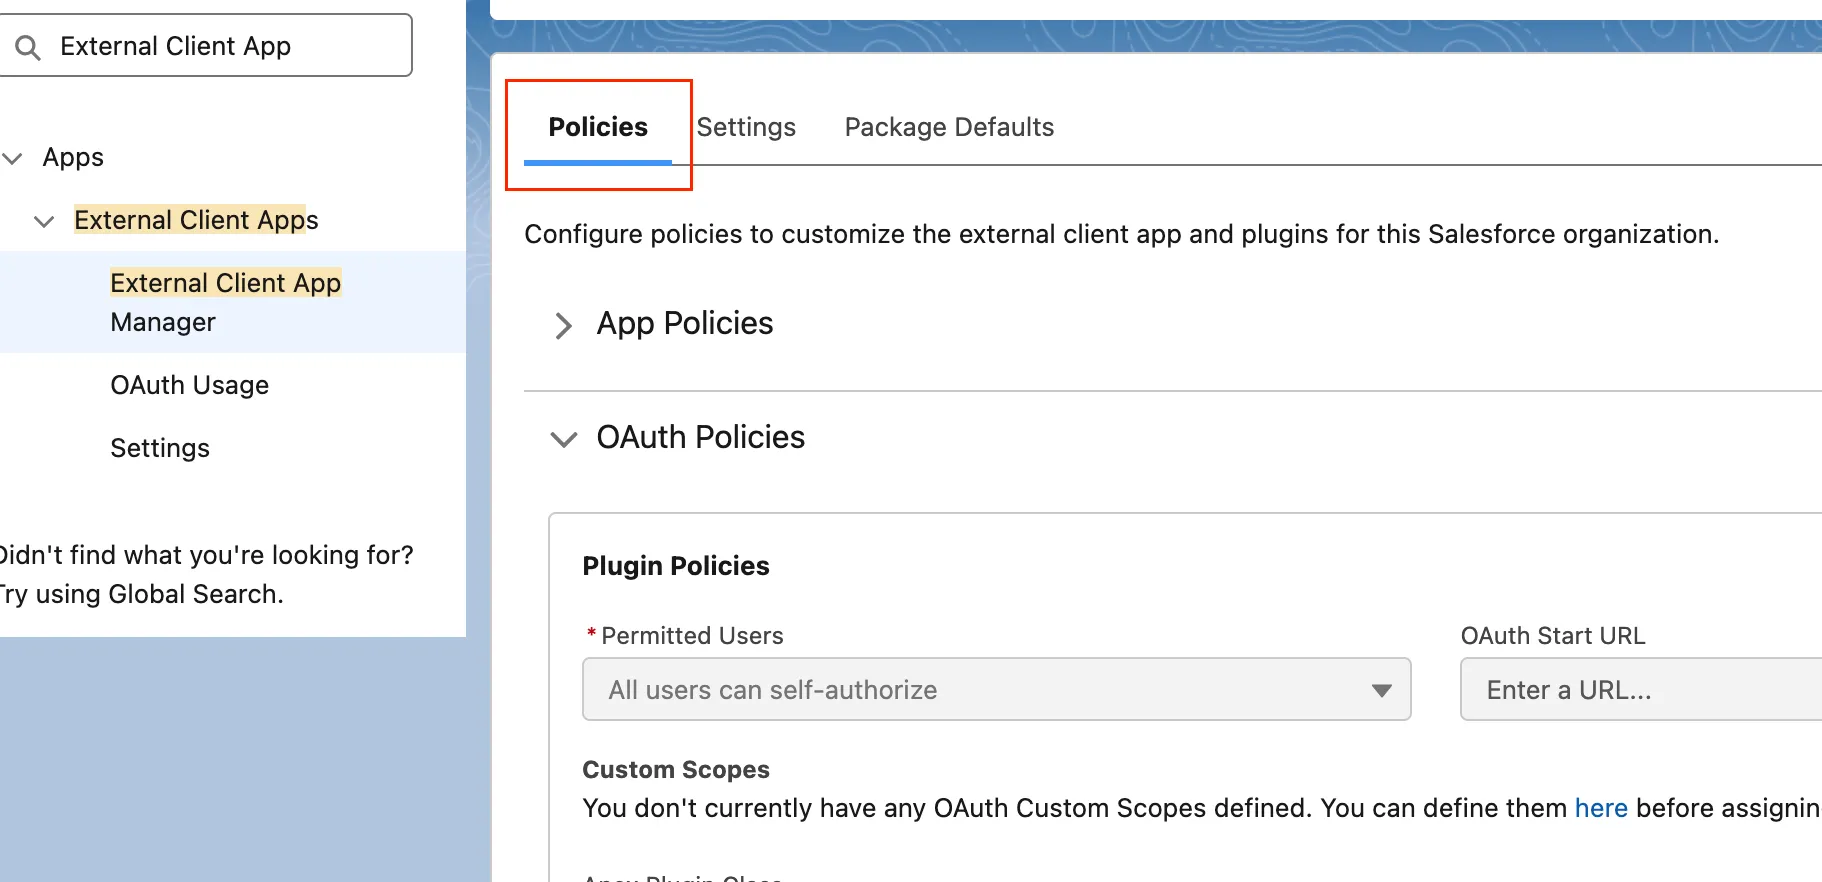Screen dimensions: 1822x882
Task: Switch to the Settings tab
Action: [746, 127]
